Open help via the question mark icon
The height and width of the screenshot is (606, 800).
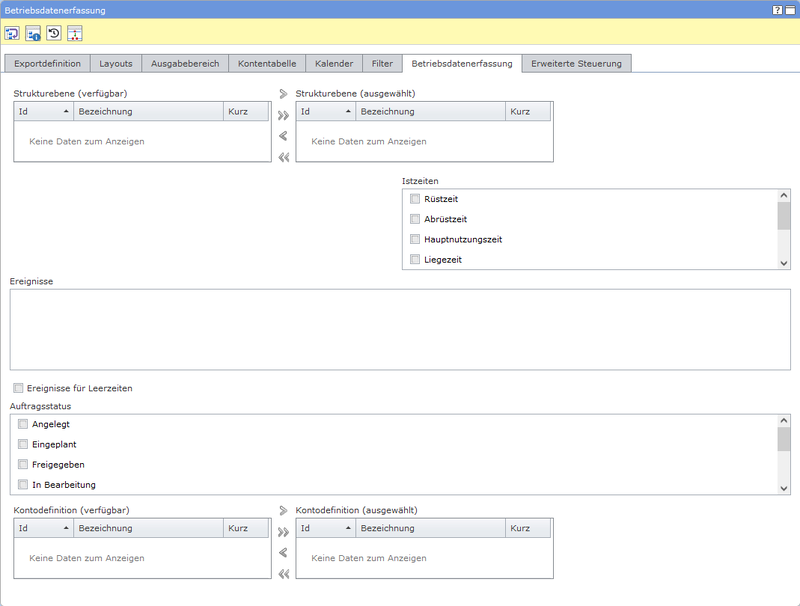(x=777, y=9)
